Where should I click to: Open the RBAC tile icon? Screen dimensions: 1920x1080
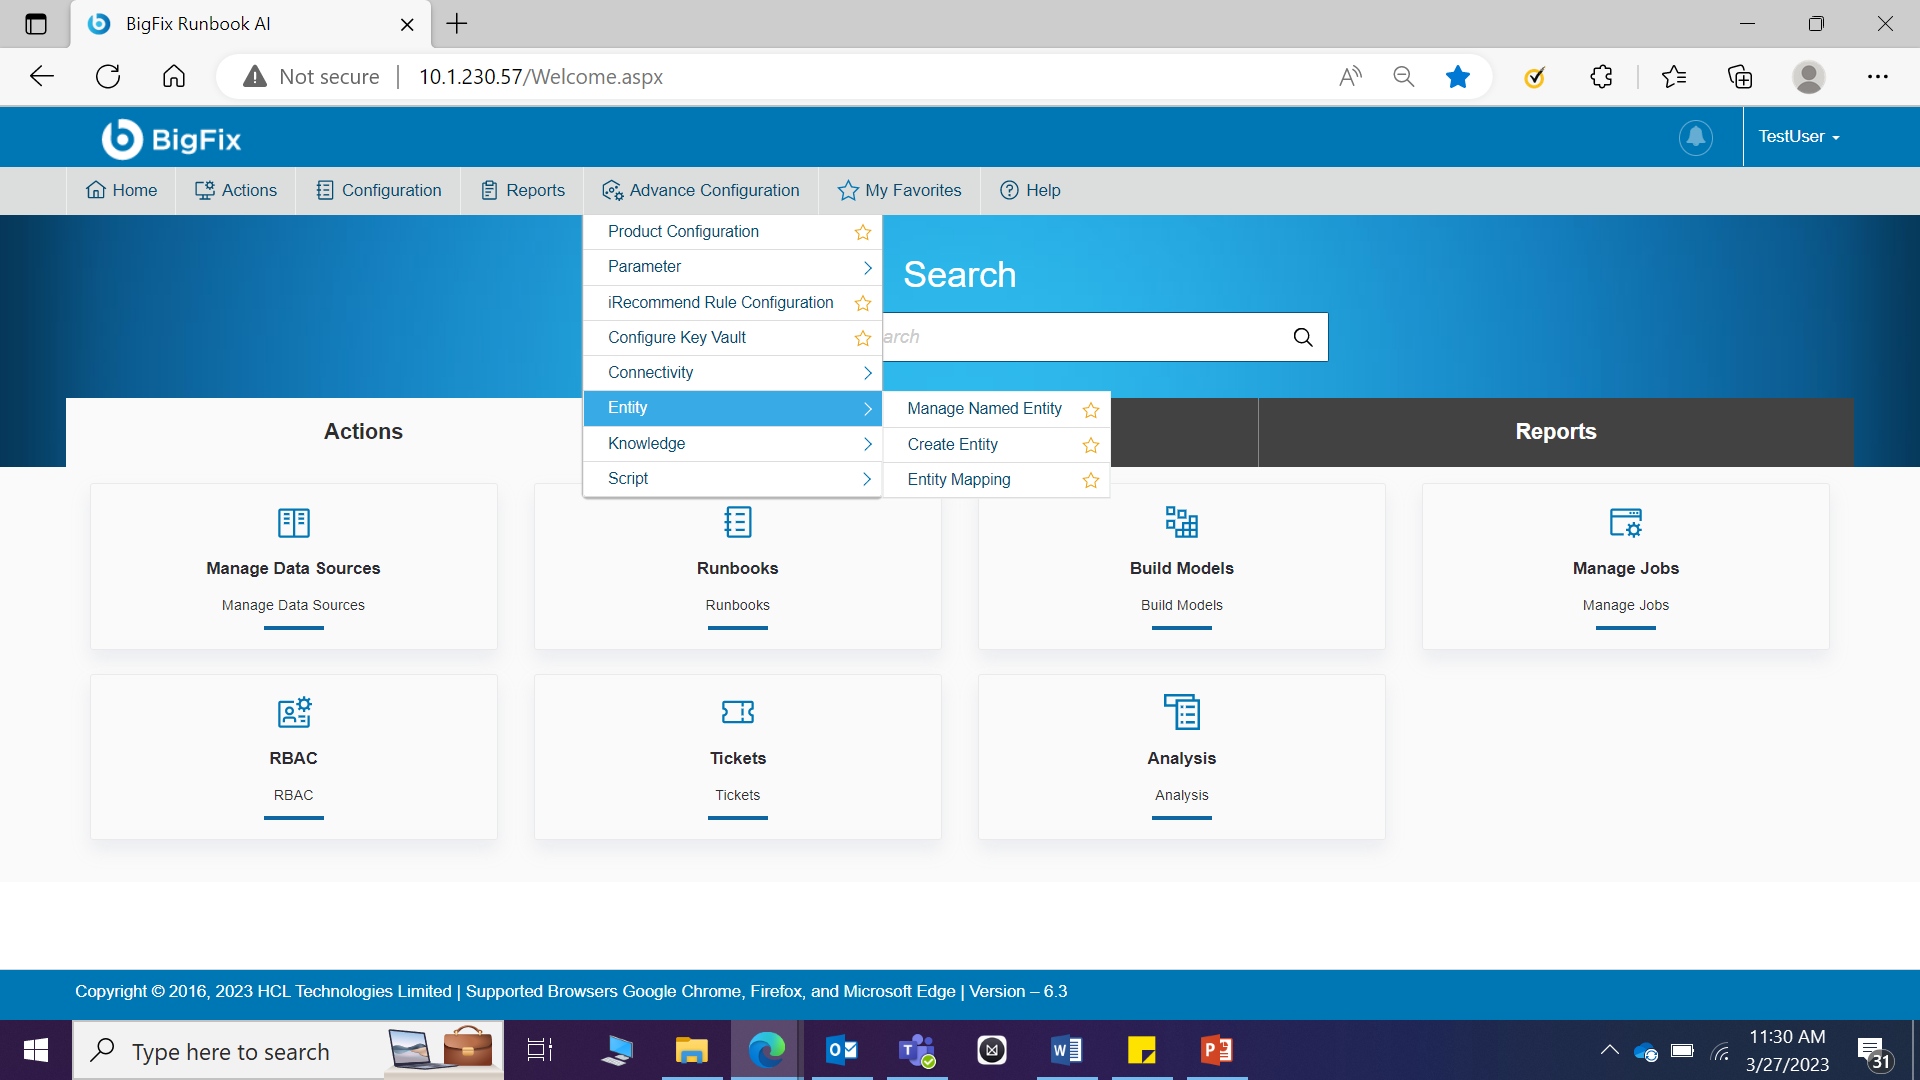293,712
